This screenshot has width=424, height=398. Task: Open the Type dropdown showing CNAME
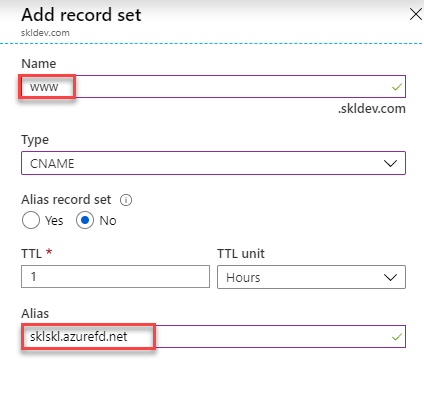[213, 163]
